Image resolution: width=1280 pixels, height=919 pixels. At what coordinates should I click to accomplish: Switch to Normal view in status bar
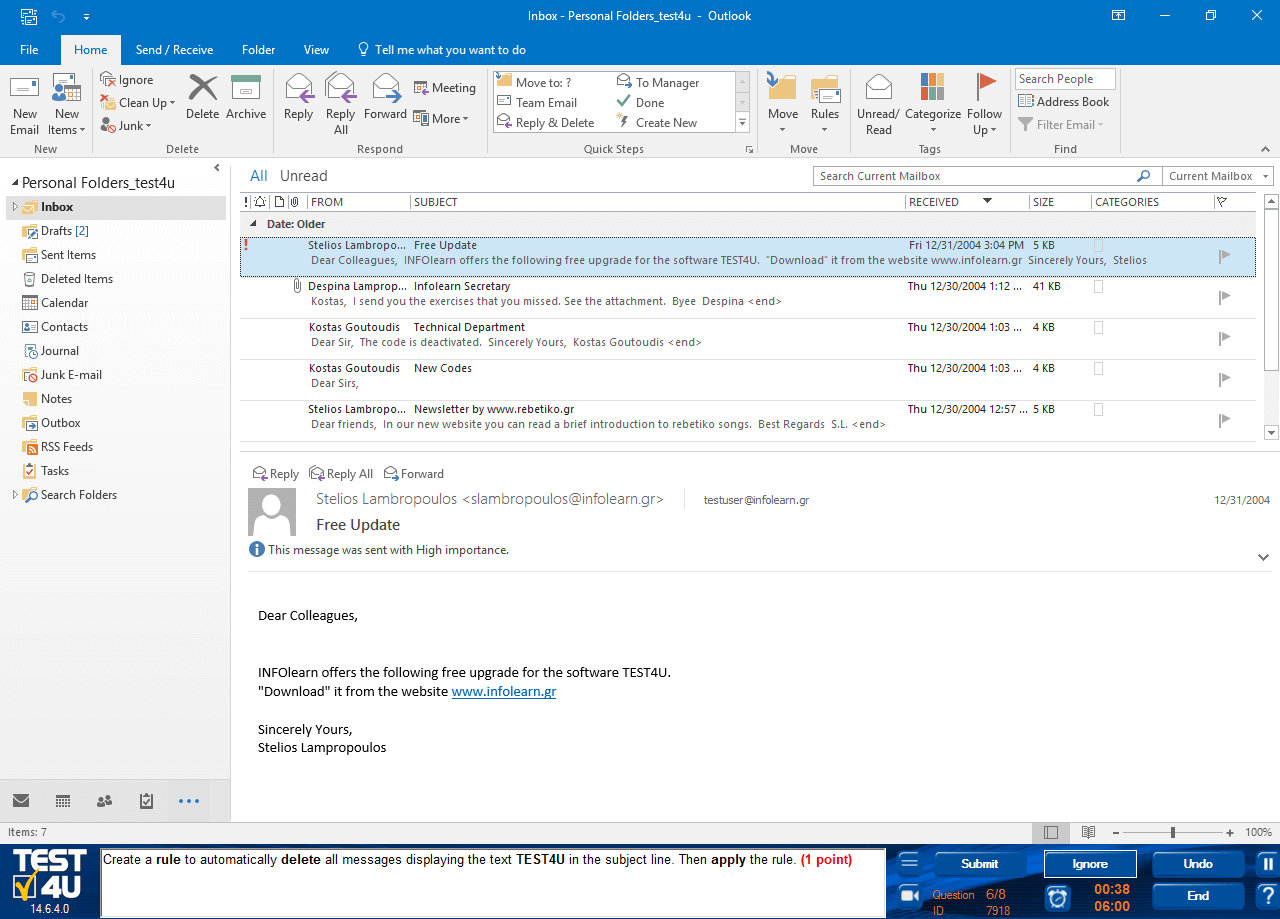pyautogui.click(x=1050, y=832)
